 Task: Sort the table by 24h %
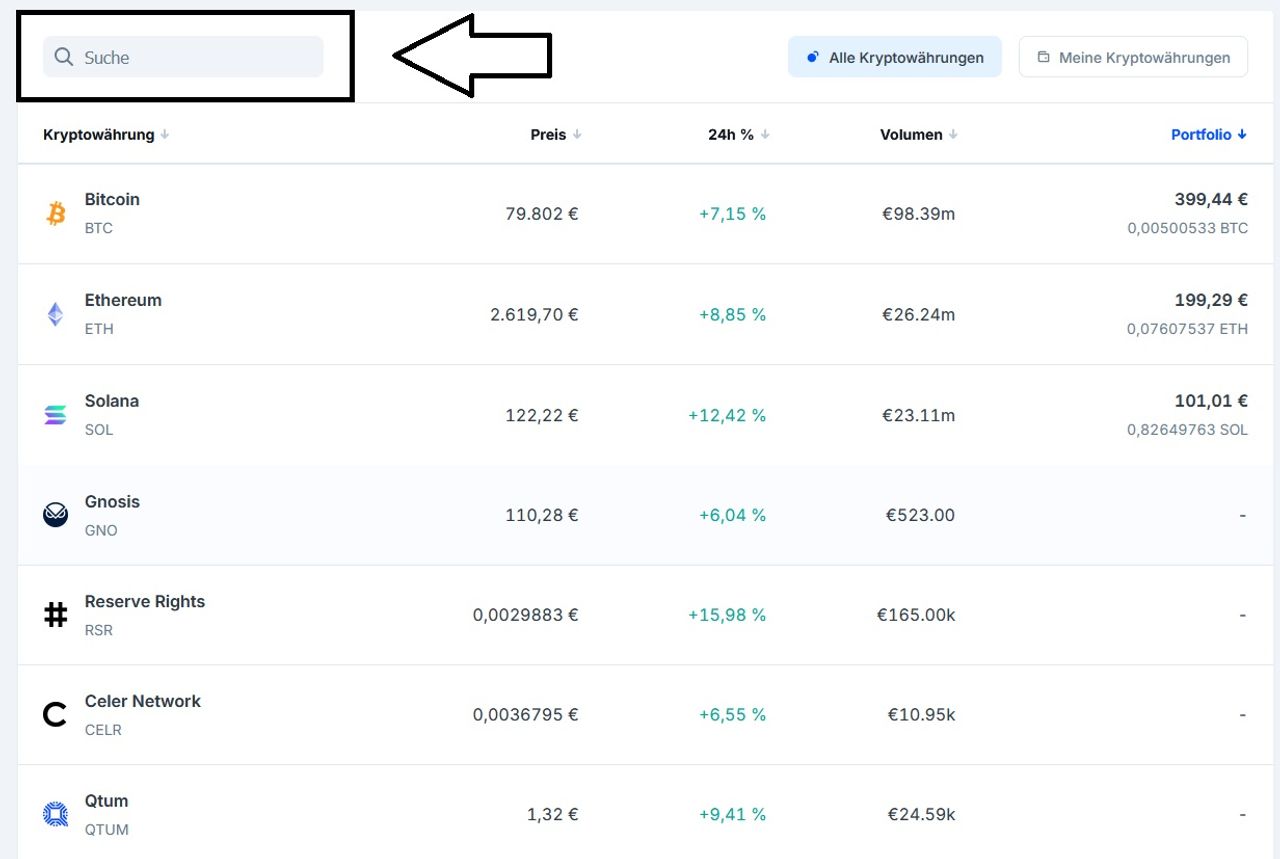click(x=731, y=135)
